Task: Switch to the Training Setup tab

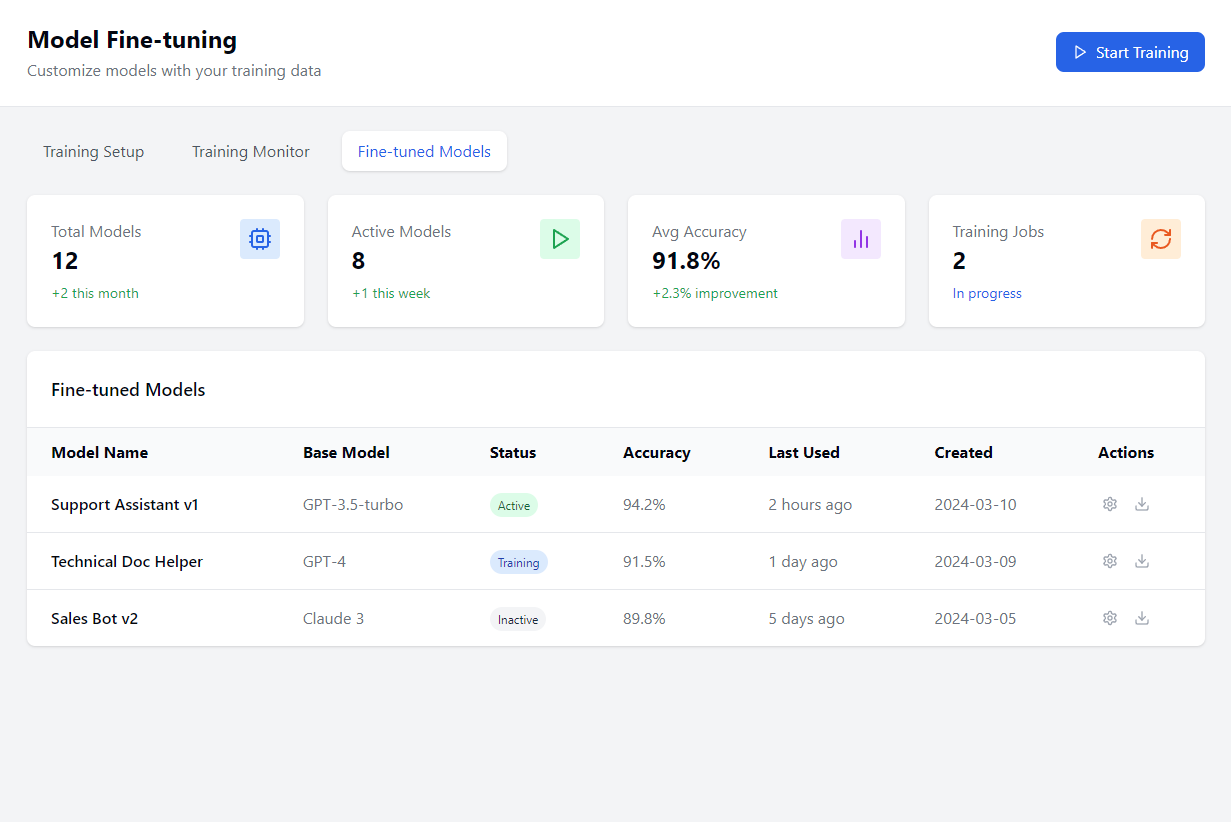Action: click(94, 152)
